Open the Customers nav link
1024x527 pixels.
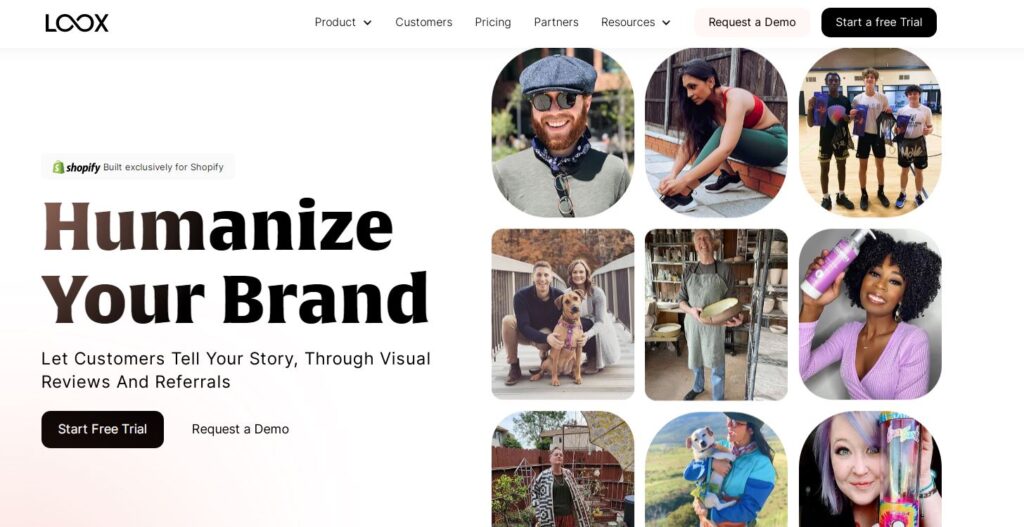point(424,22)
